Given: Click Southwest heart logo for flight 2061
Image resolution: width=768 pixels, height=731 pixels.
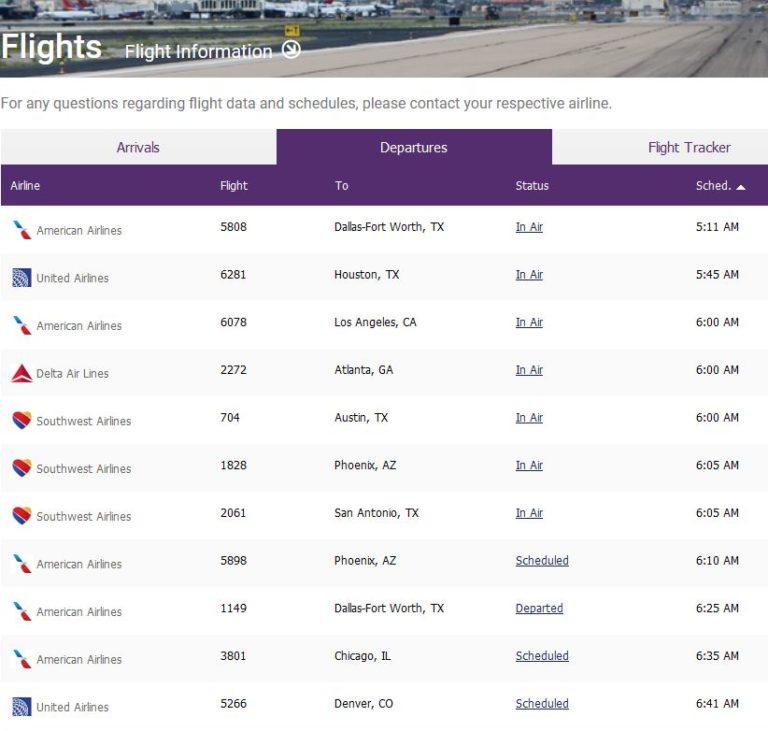Looking at the screenshot, I should [x=22, y=515].
